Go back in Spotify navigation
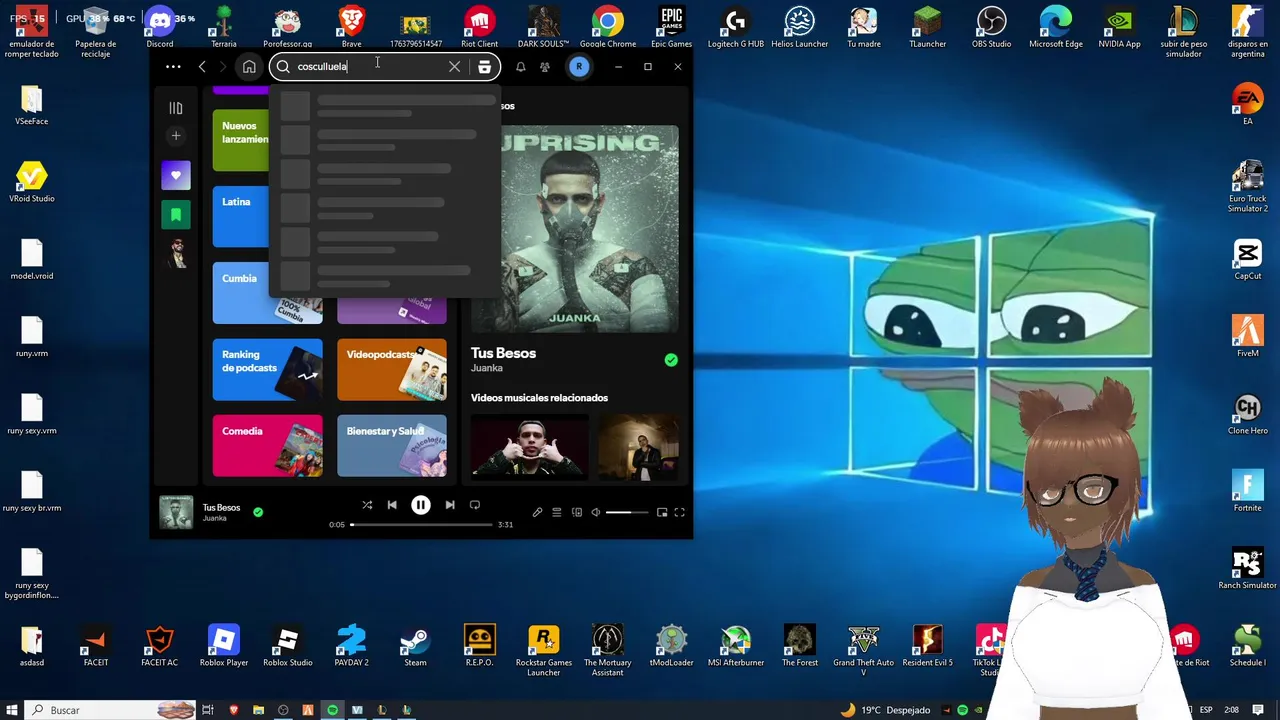 point(202,67)
